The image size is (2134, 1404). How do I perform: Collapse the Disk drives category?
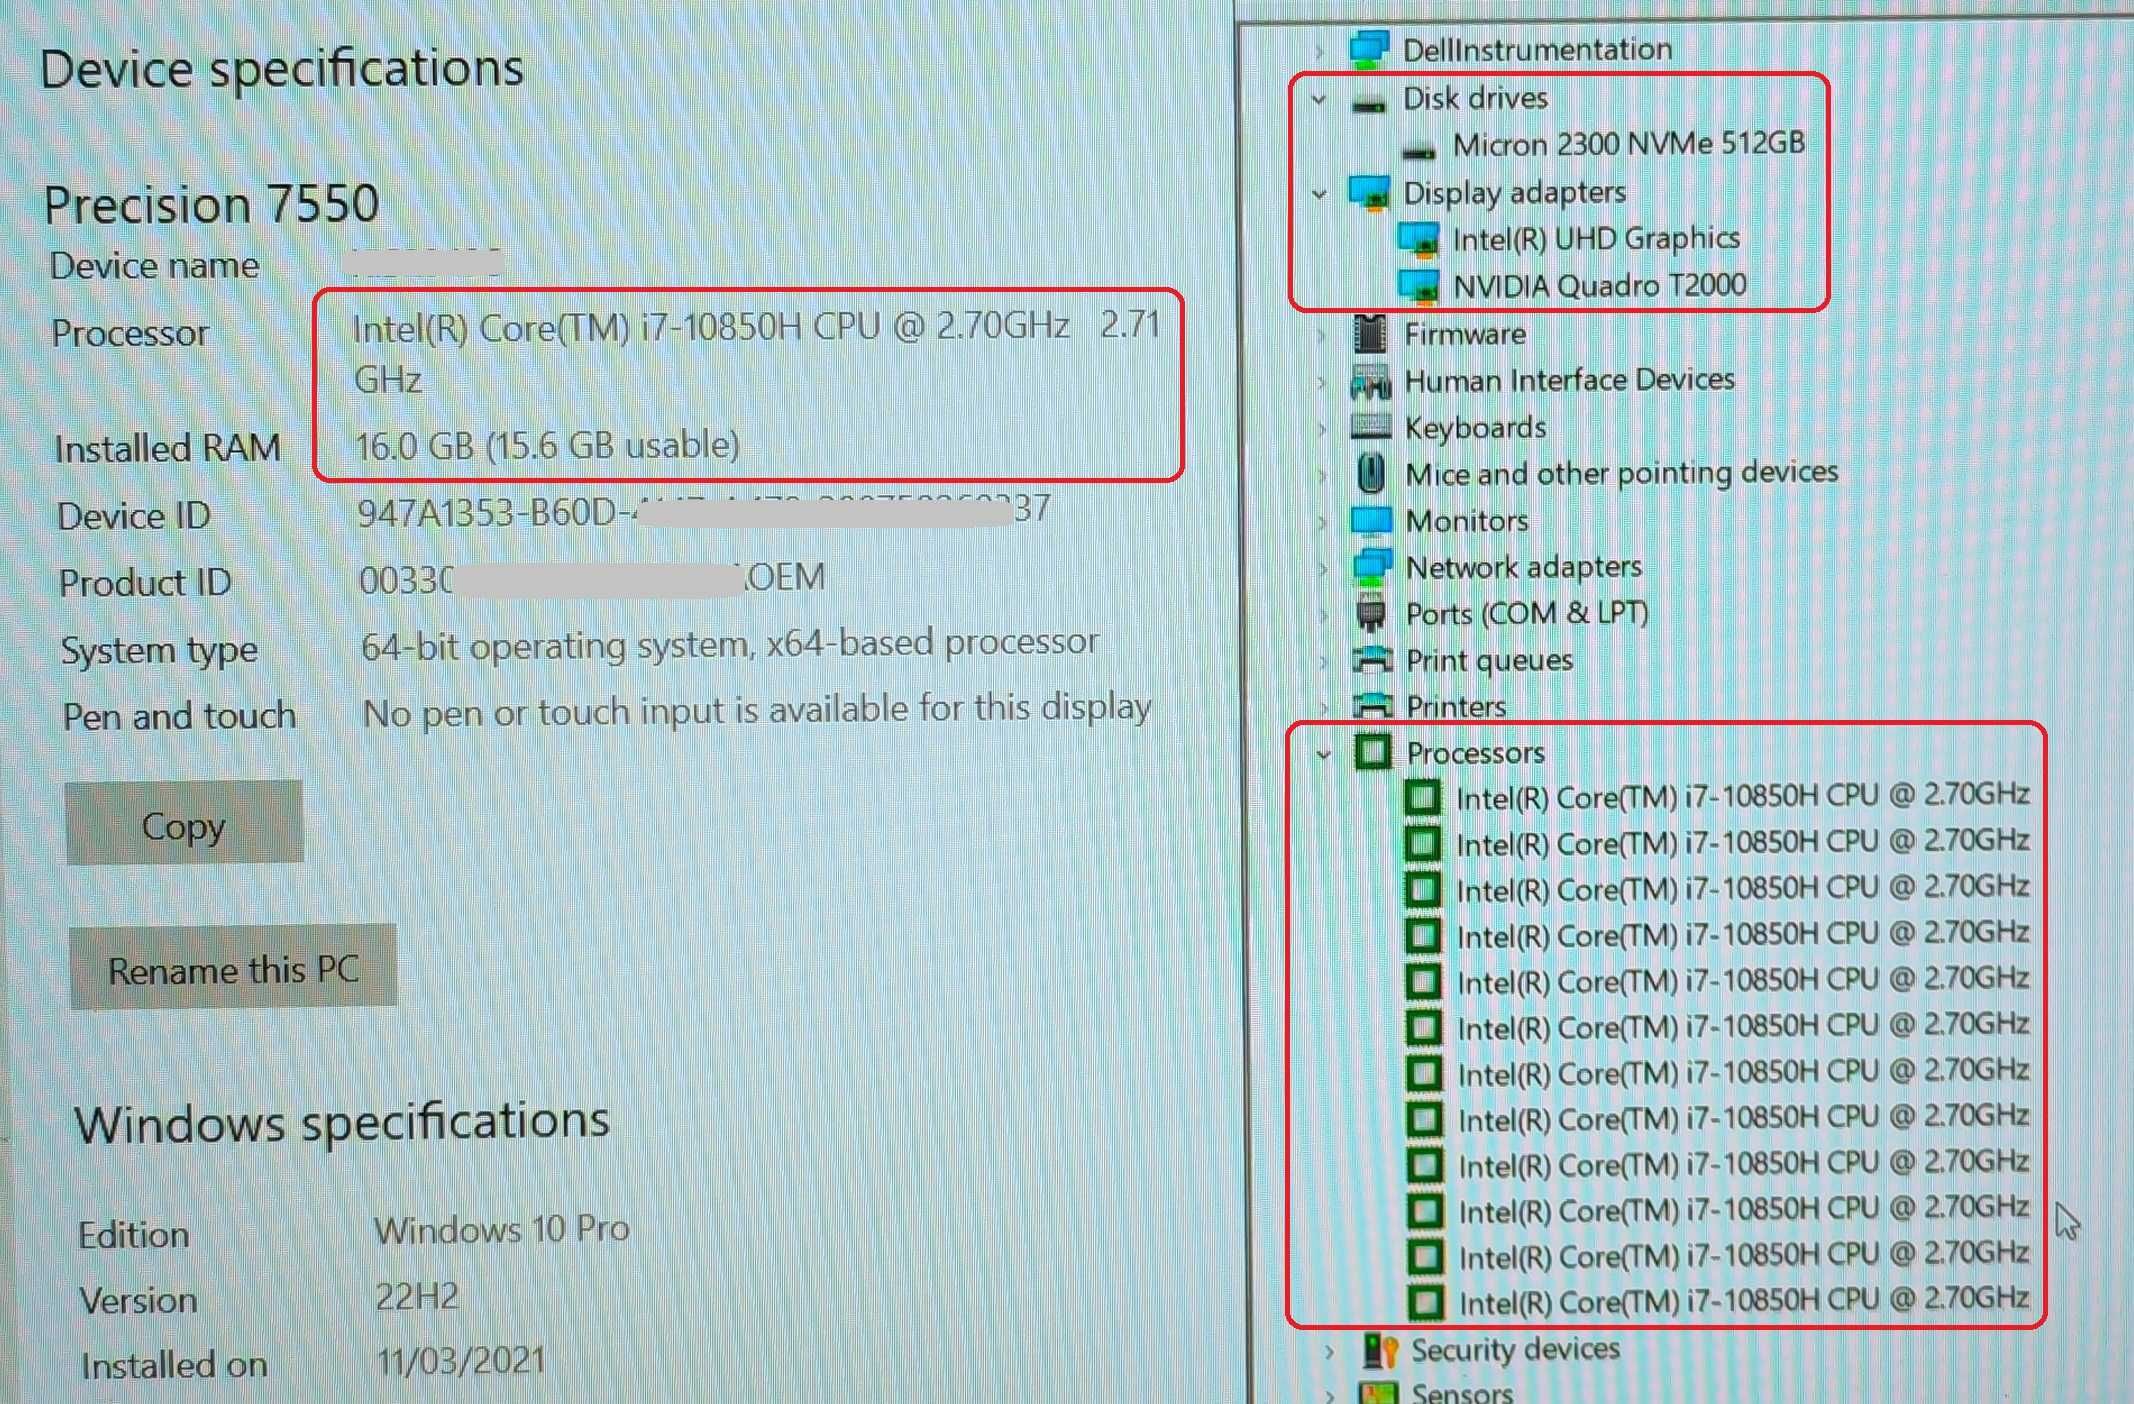1319,99
